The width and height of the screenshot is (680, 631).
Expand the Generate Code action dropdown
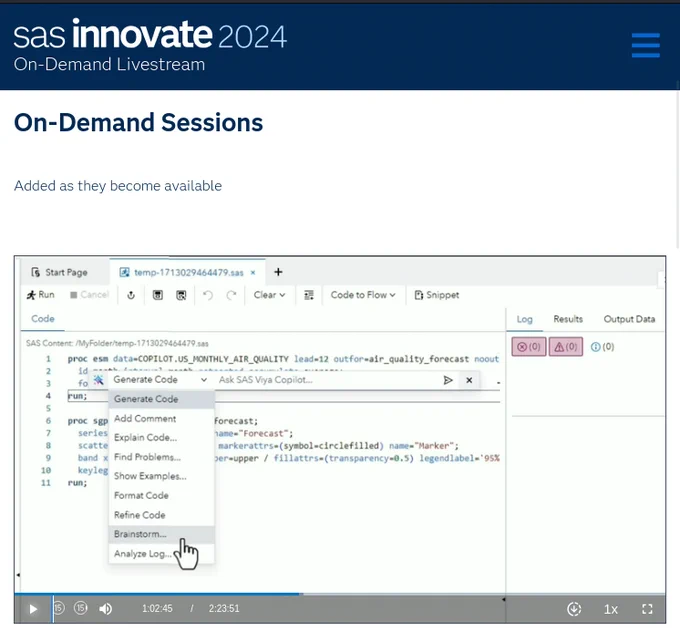160,380
